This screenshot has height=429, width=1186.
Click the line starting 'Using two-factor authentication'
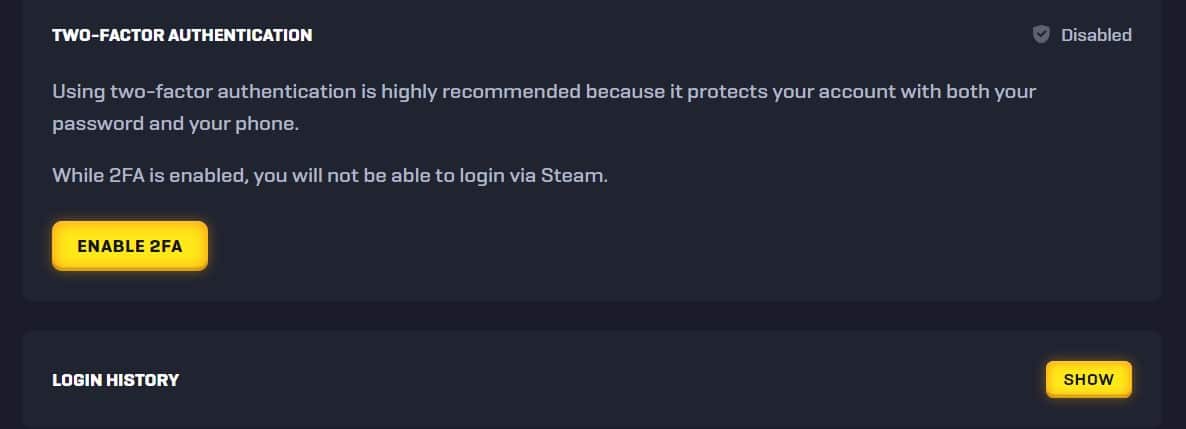[544, 92]
